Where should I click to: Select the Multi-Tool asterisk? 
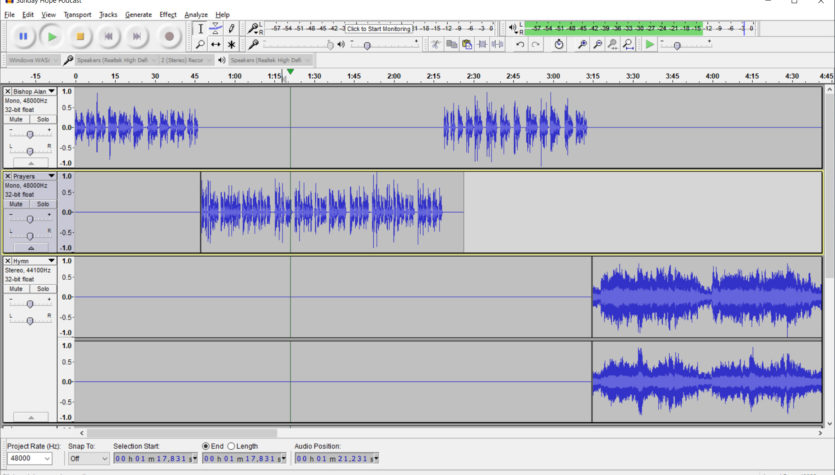[x=231, y=44]
